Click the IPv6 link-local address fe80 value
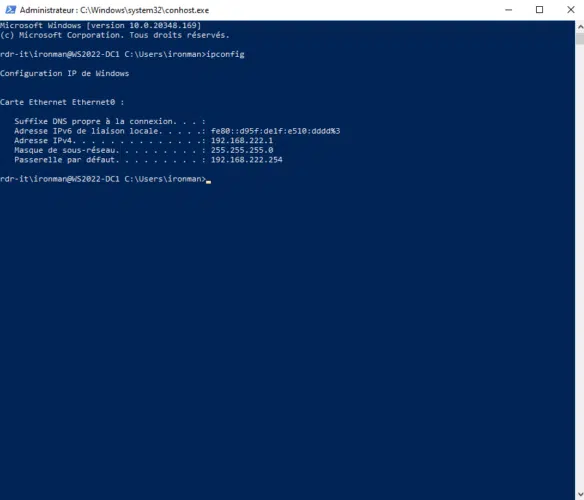This screenshot has height=500, width=584. point(275,131)
